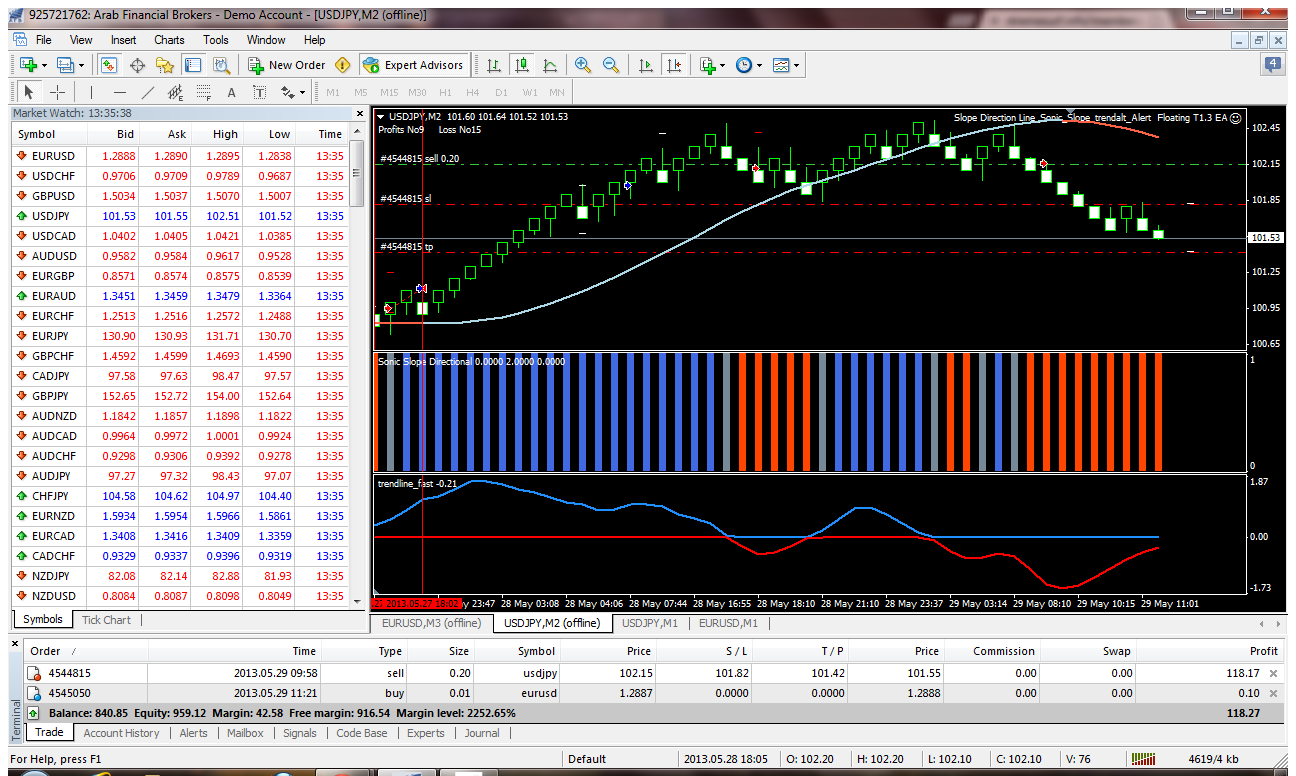Toggle the Market Watch window button

(x=109, y=65)
